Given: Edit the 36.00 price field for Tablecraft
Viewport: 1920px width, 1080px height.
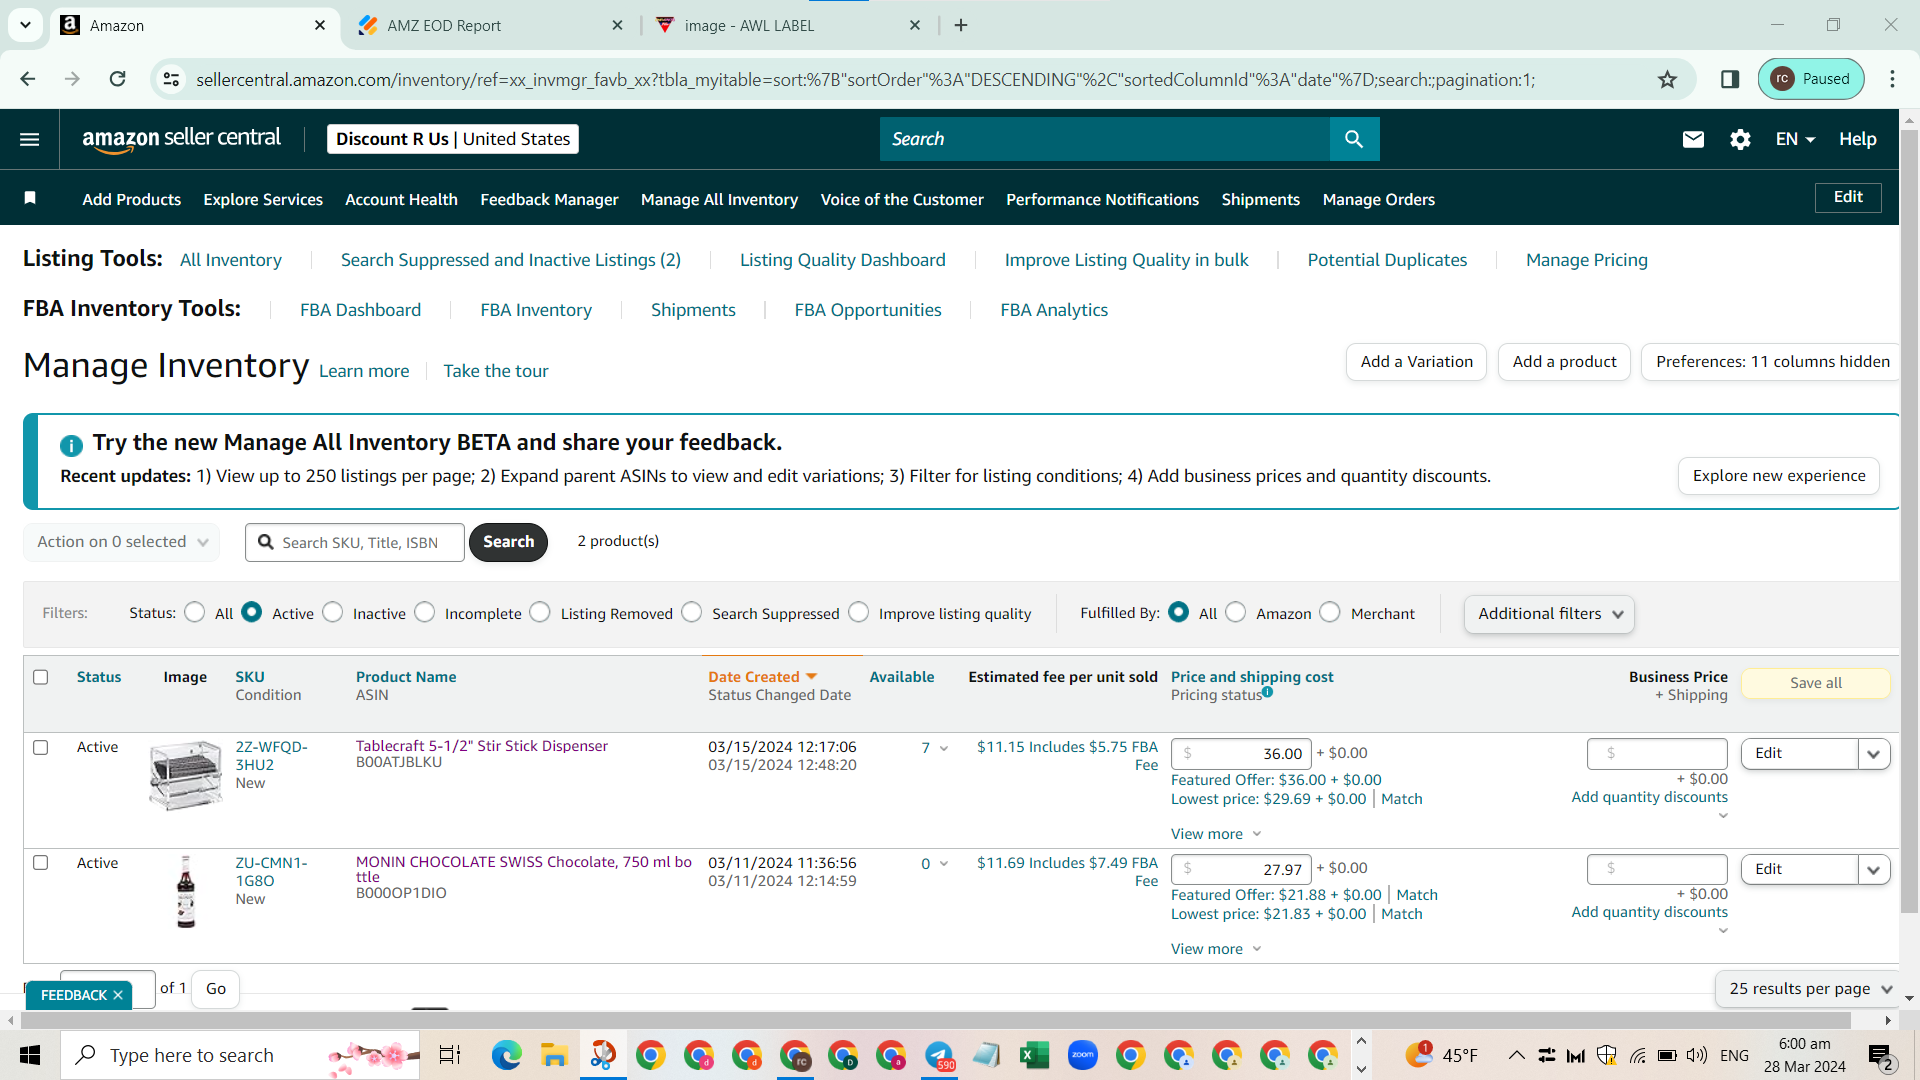Looking at the screenshot, I should [1240, 754].
